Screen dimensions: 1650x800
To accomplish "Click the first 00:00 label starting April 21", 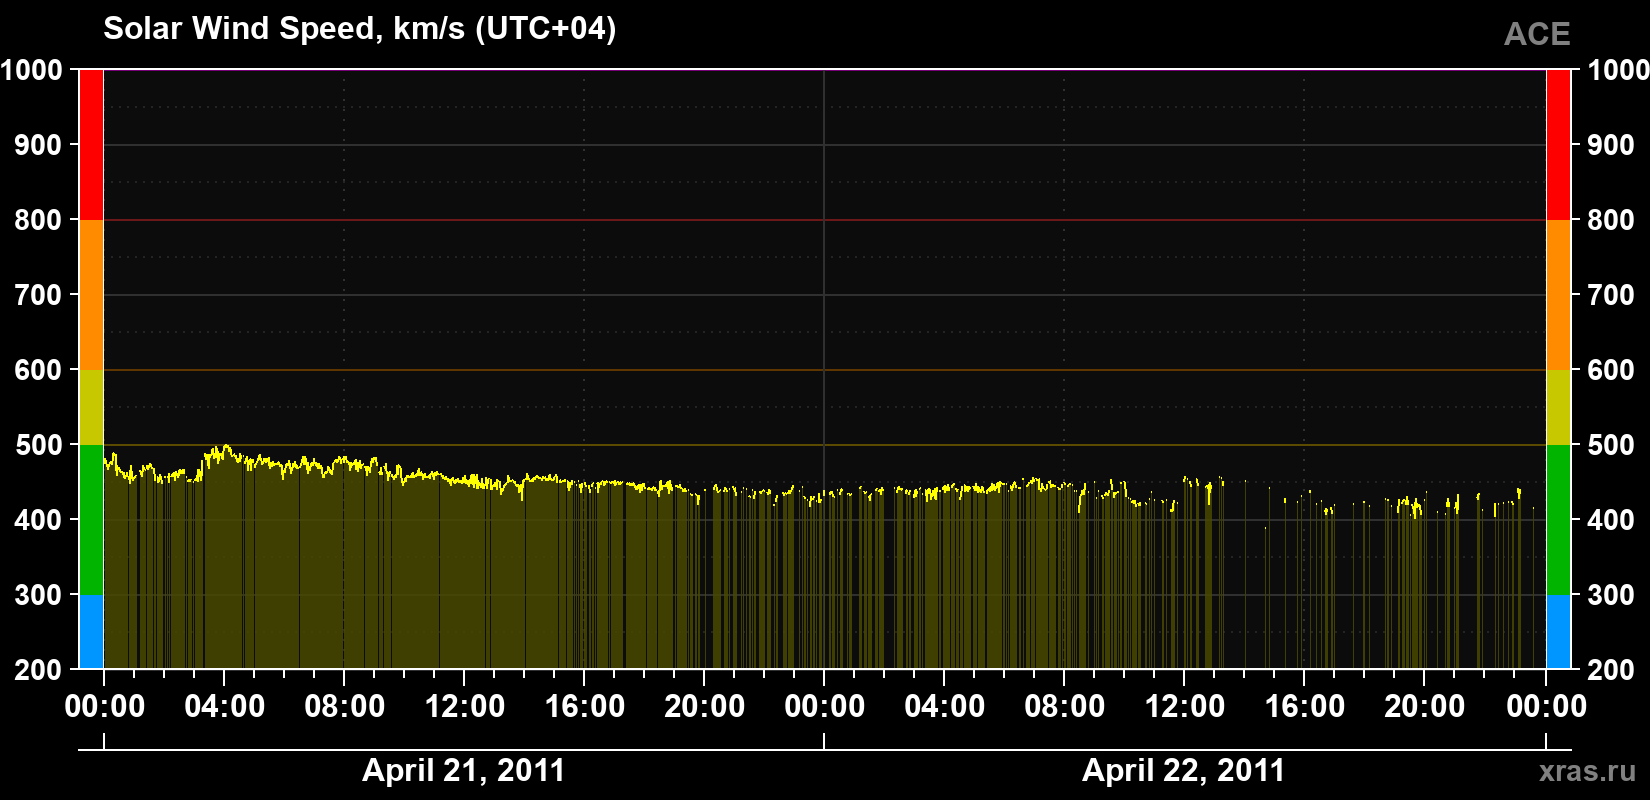I will [105, 707].
